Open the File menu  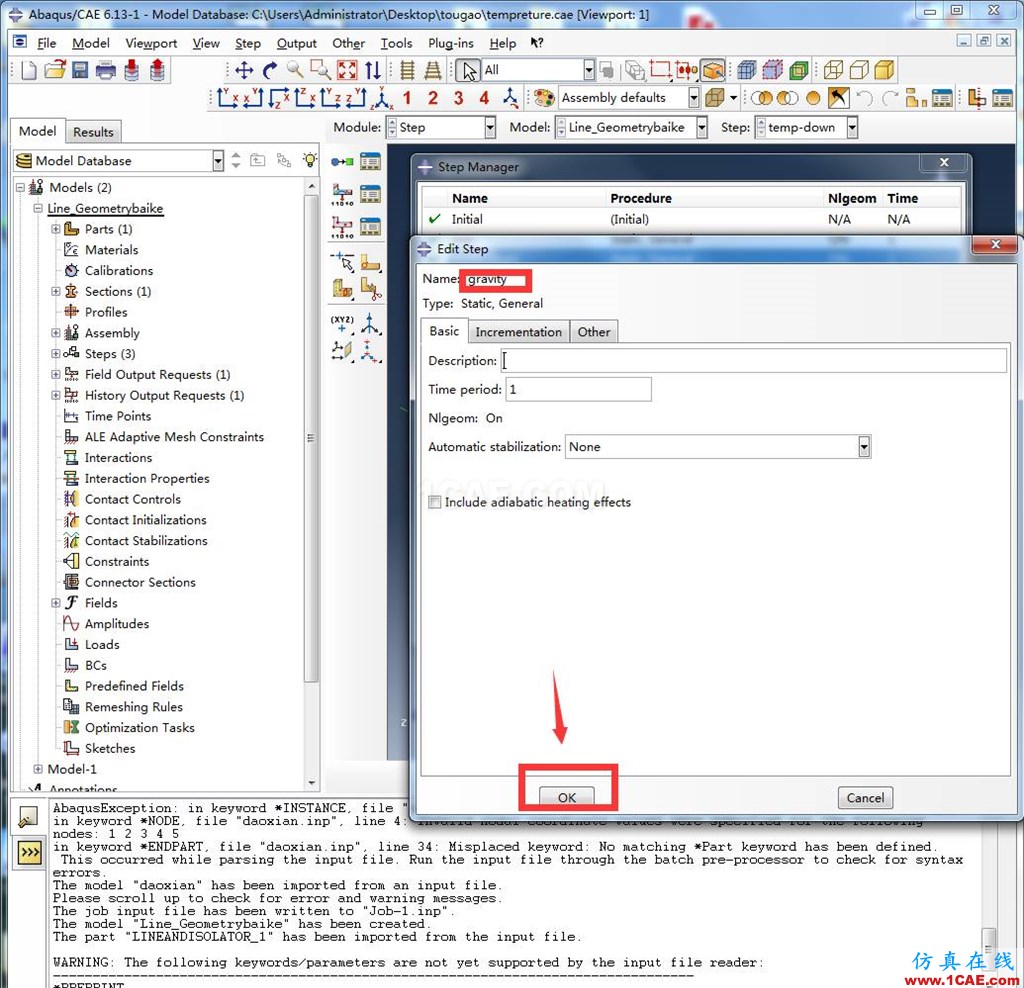coord(46,43)
